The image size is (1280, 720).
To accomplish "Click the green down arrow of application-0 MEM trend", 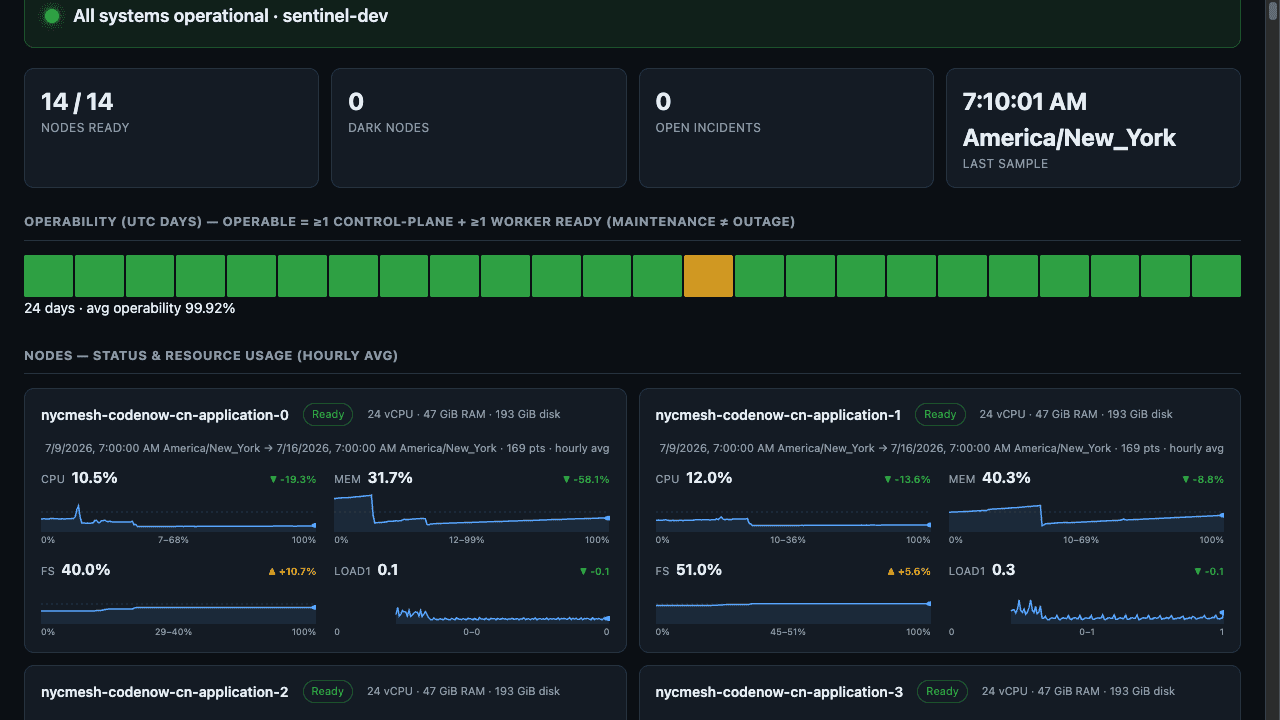I will [566, 480].
